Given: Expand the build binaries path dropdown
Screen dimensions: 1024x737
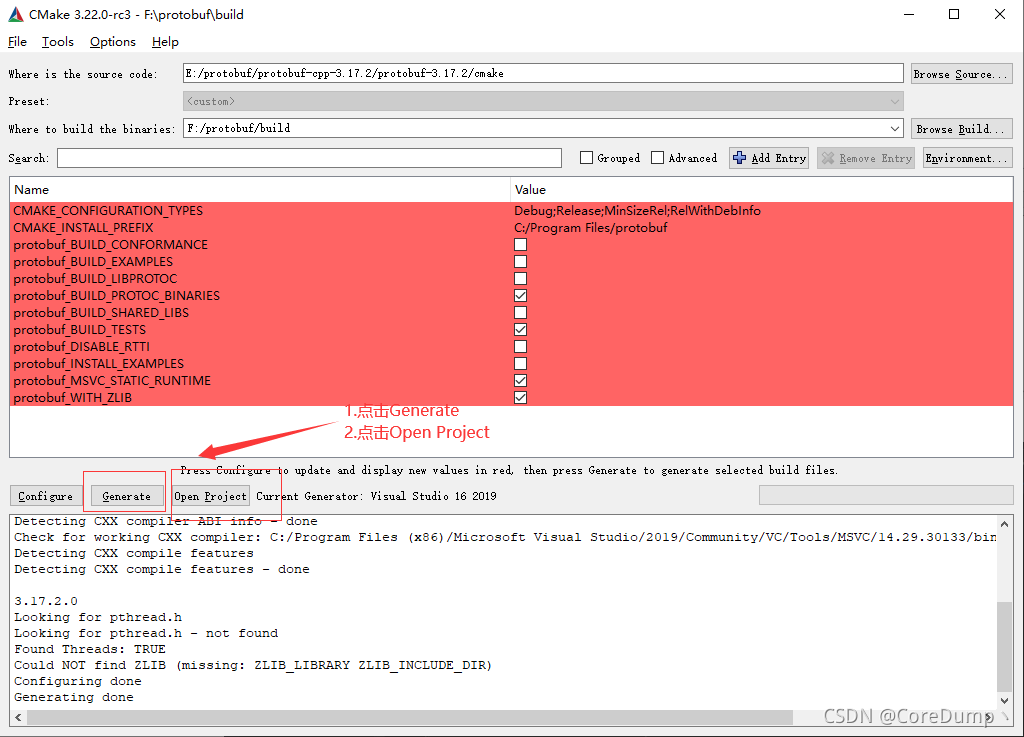Looking at the screenshot, I should 895,129.
